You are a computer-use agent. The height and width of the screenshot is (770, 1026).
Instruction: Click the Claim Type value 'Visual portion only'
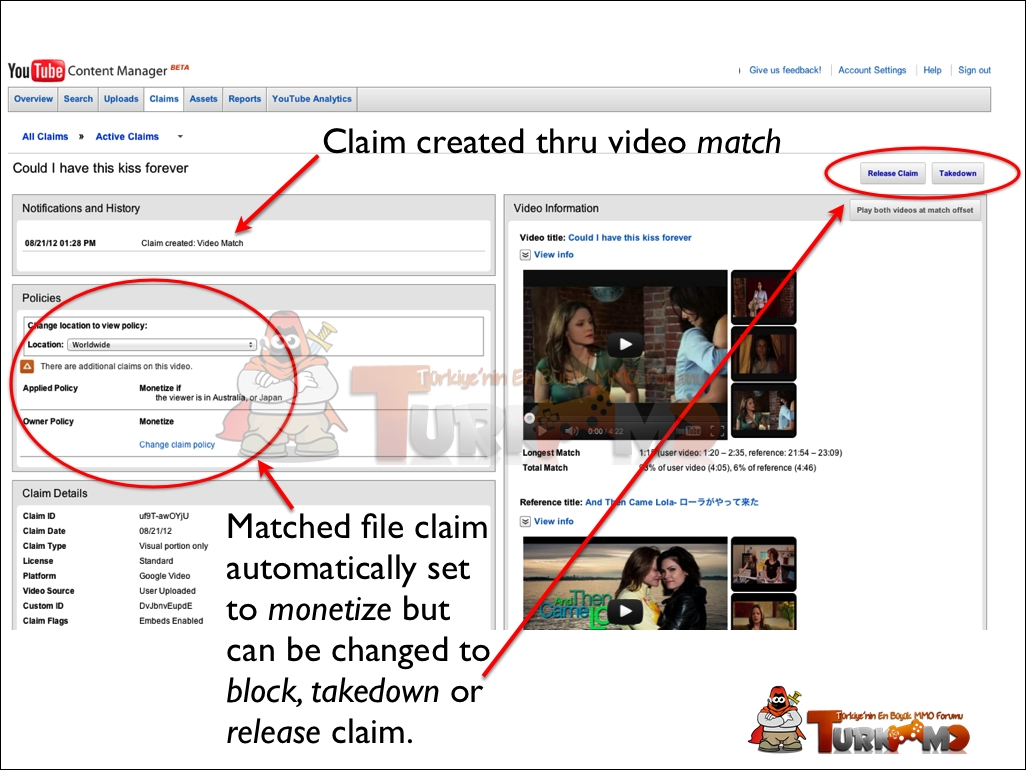click(x=173, y=546)
